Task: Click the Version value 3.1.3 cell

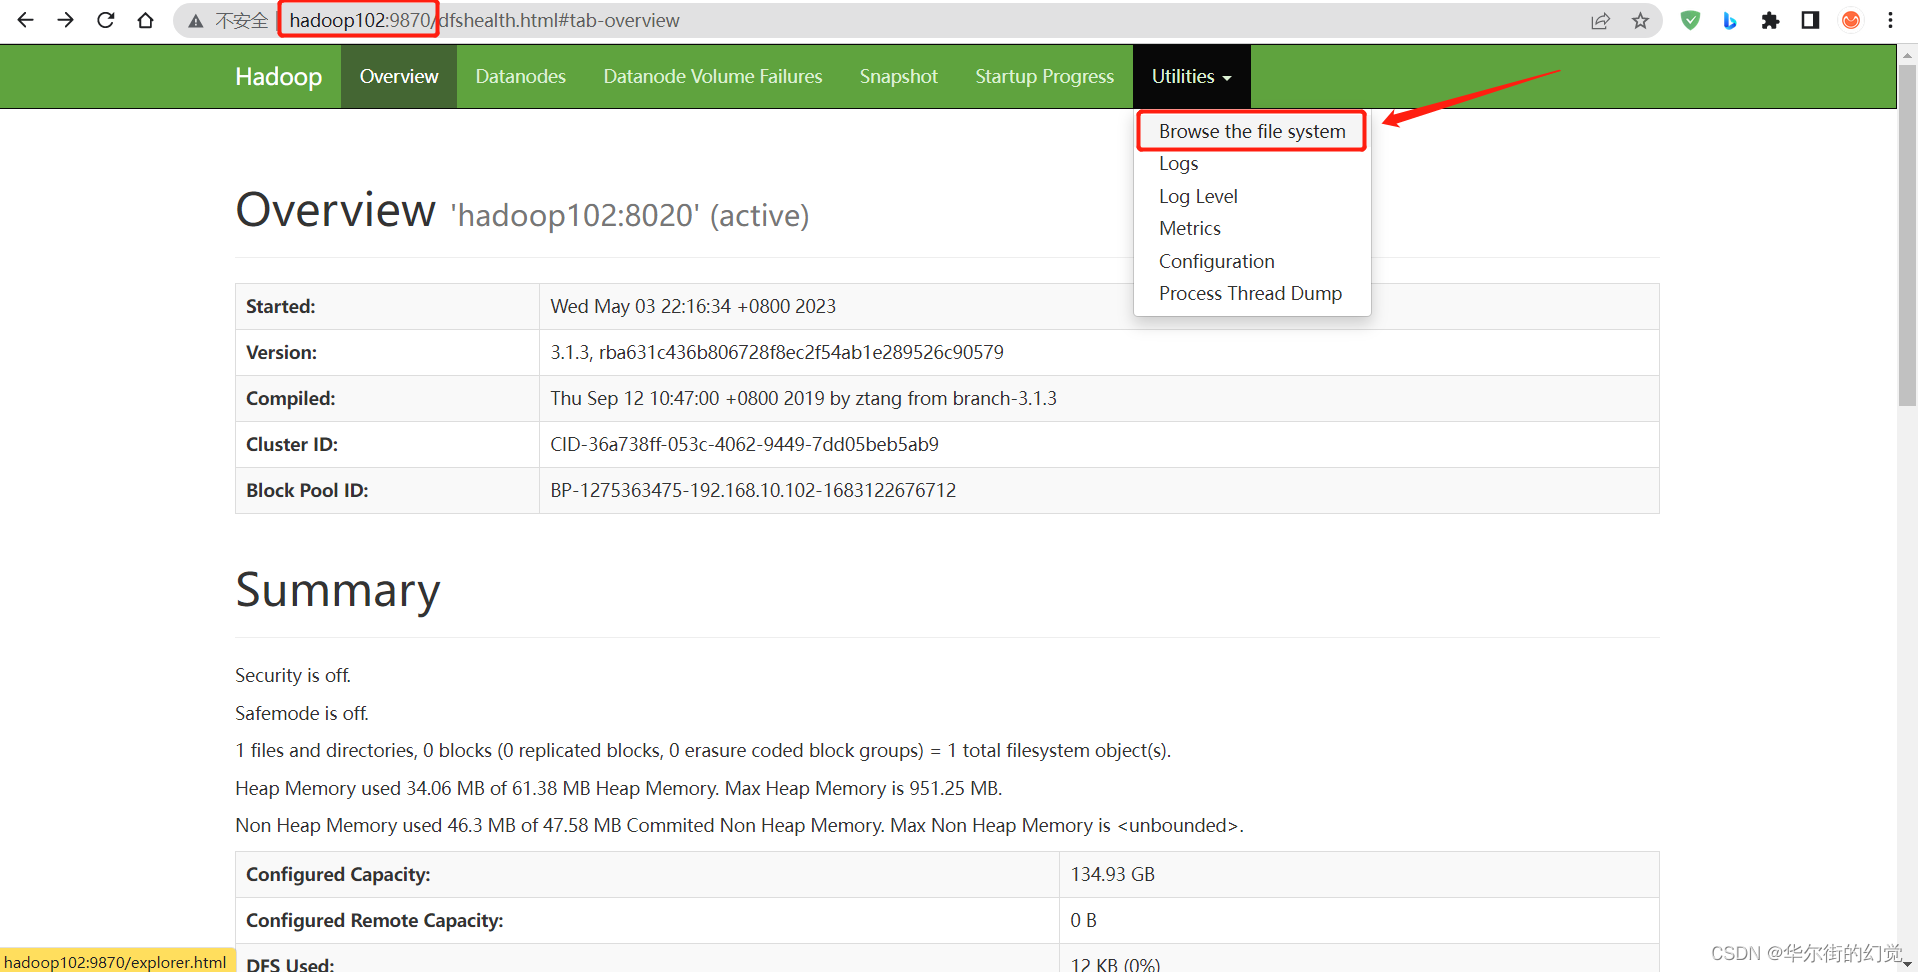Action: [x=1099, y=352]
